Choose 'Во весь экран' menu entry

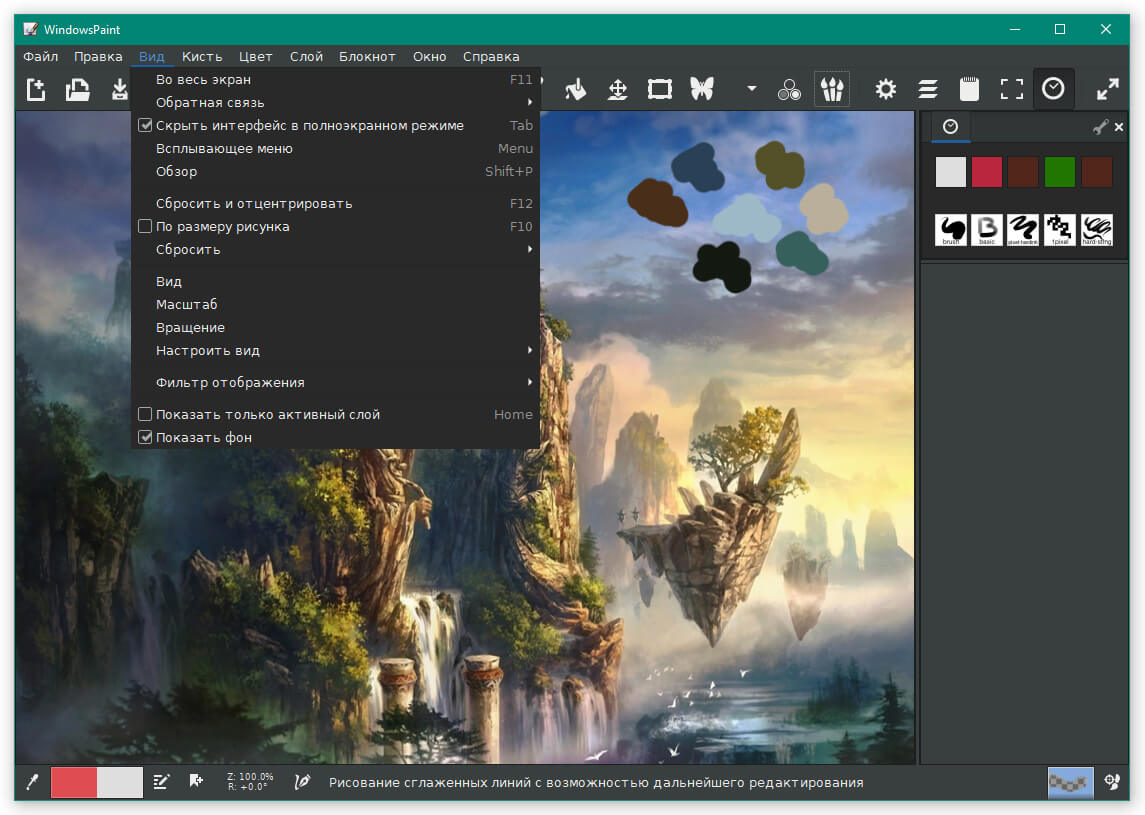click(x=204, y=80)
